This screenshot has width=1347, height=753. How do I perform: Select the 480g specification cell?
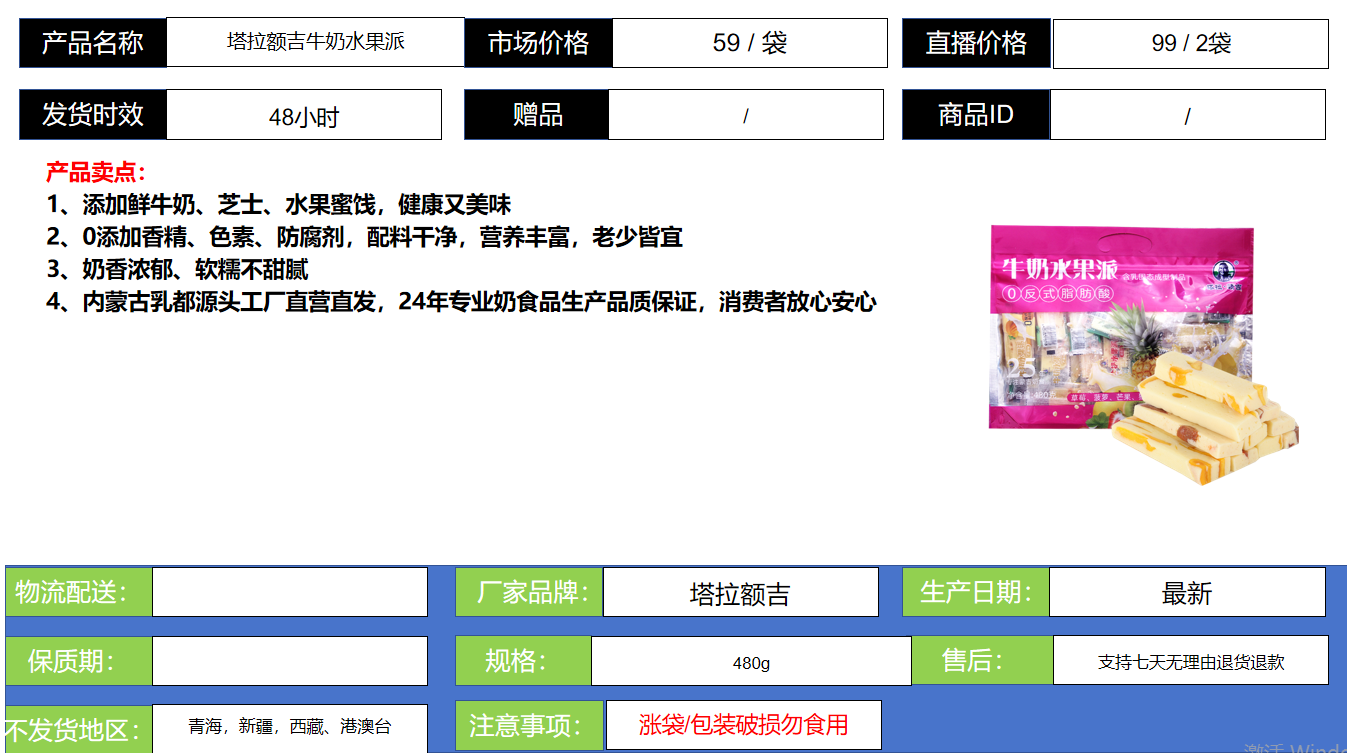[750, 662]
